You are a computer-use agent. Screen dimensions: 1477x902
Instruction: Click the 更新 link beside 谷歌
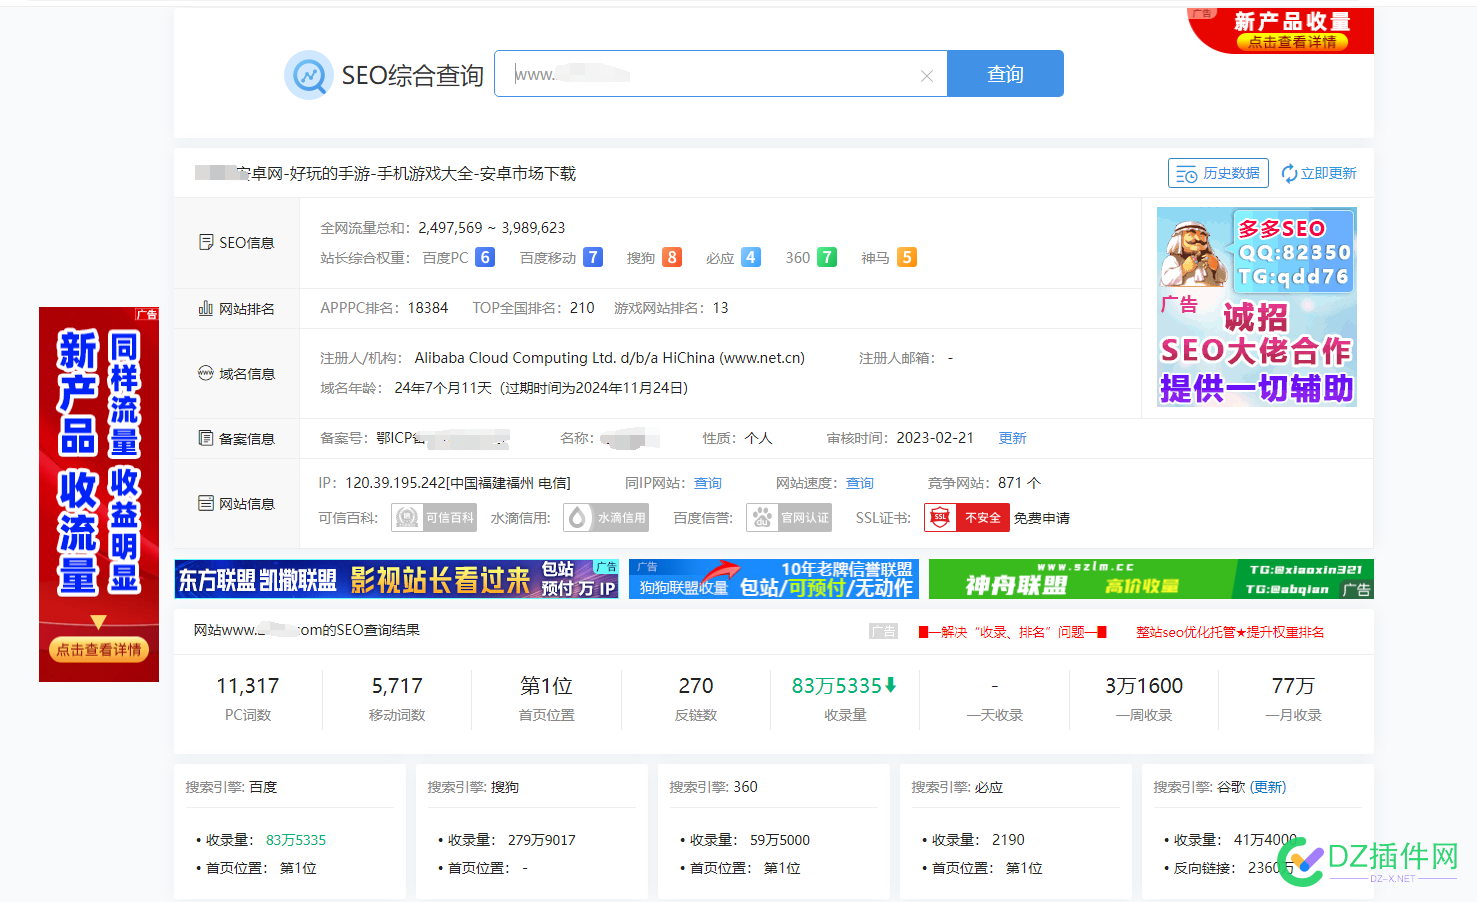tap(1268, 787)
